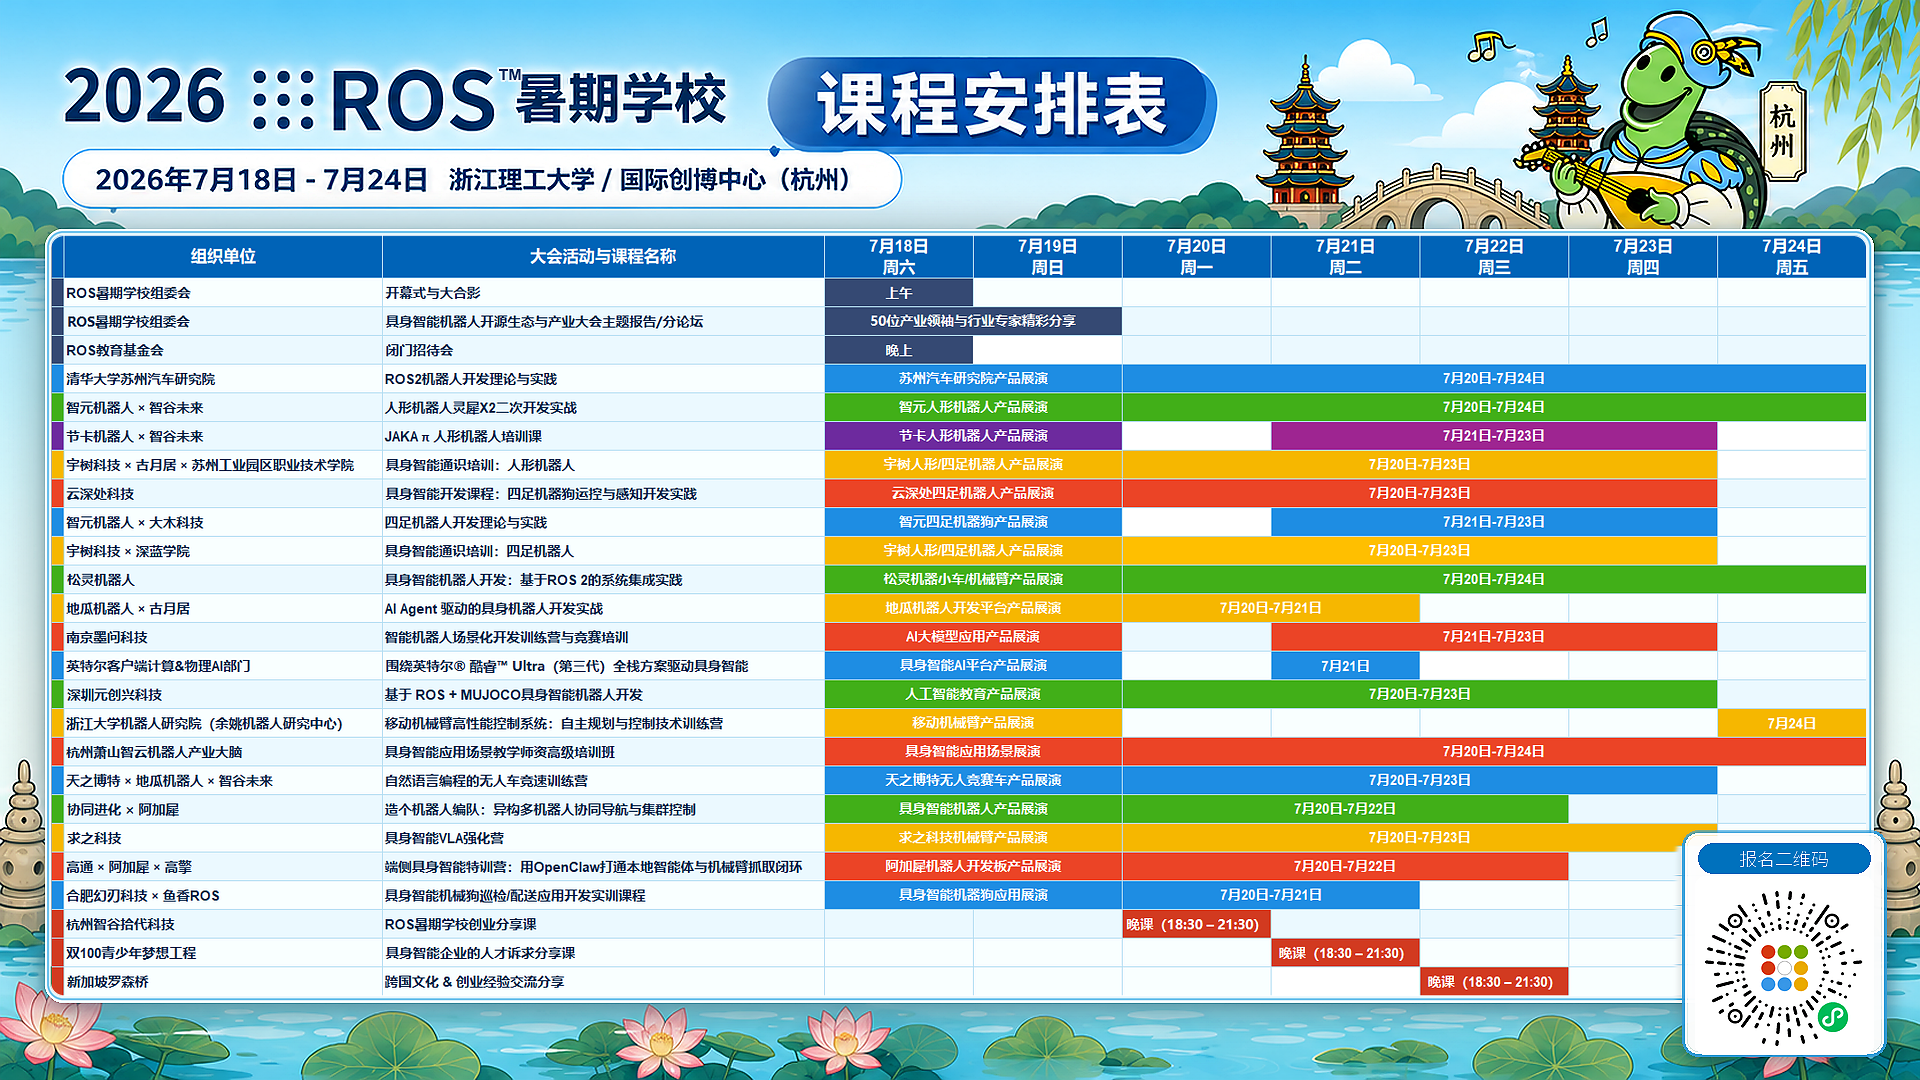Screen dimensions: 1920x1080
Task: Click the 四足机器人开发理论与实践 course cell
Action: pos(603,522)
